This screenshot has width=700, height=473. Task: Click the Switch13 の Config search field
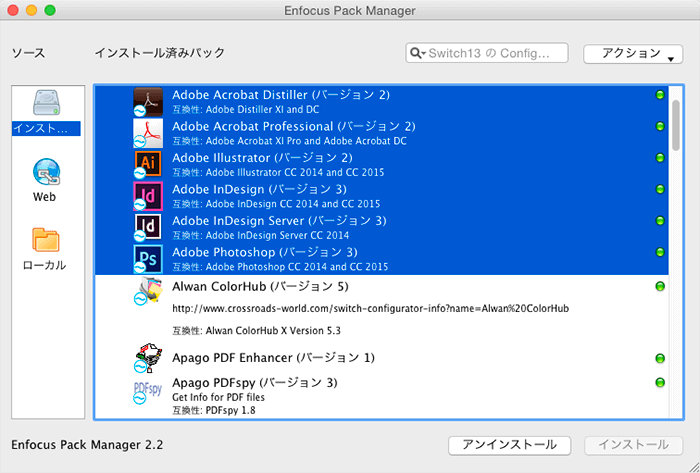pos(487,53)
